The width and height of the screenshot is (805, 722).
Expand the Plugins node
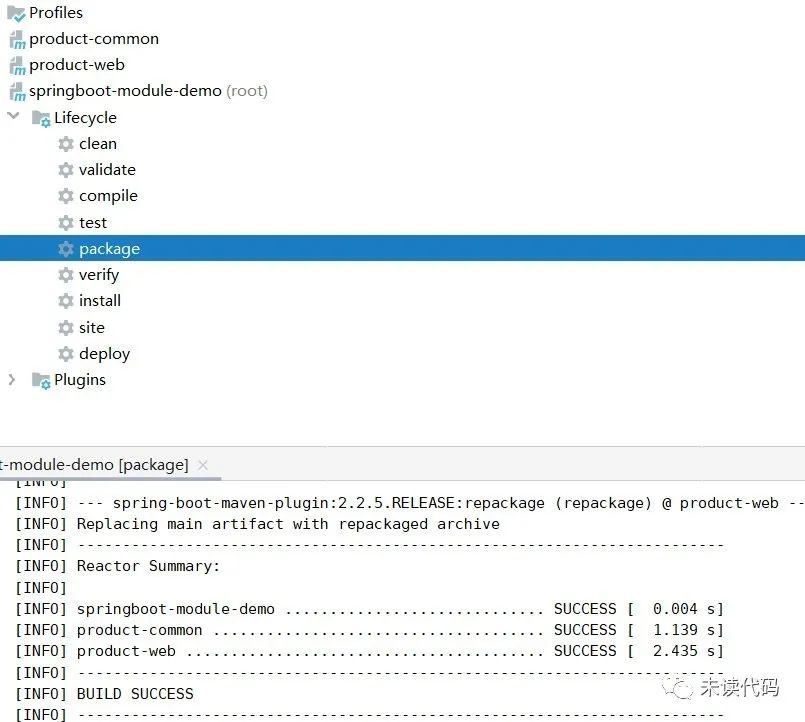(x=12, y=379)
